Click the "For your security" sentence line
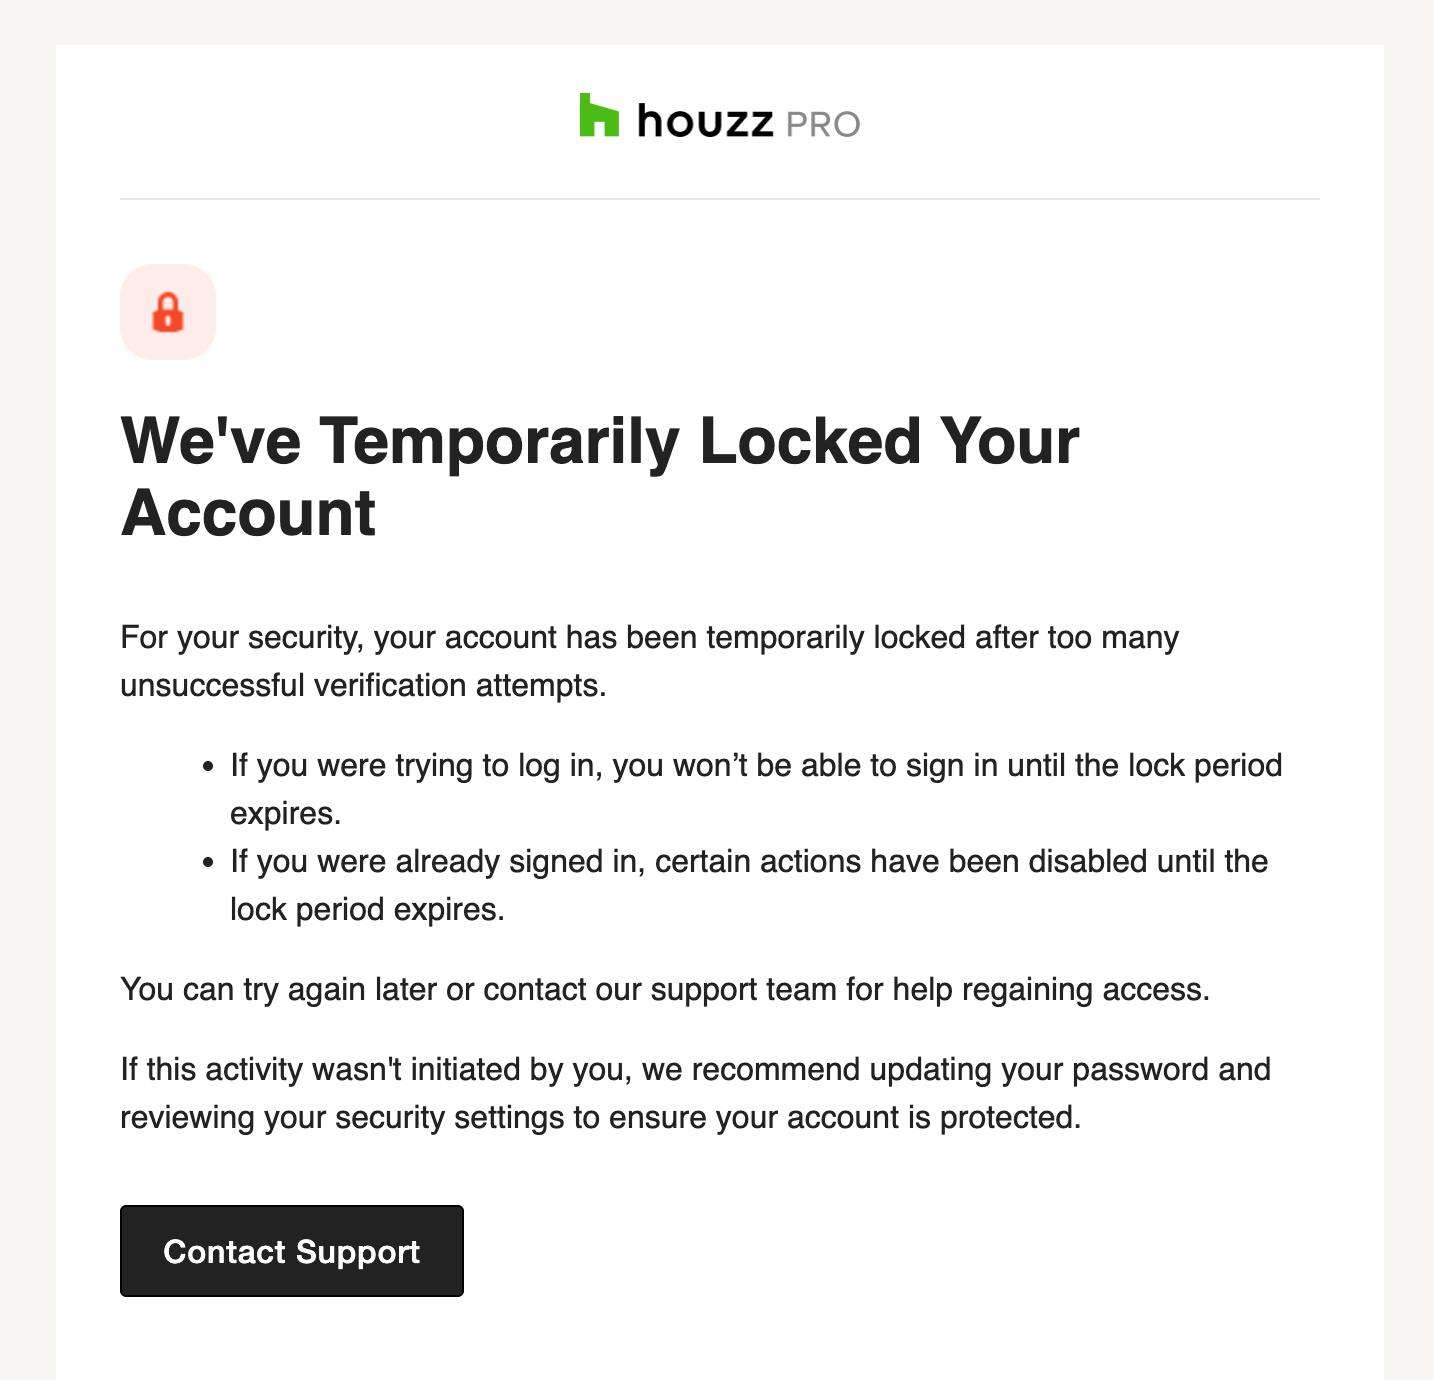 point(650,638)
